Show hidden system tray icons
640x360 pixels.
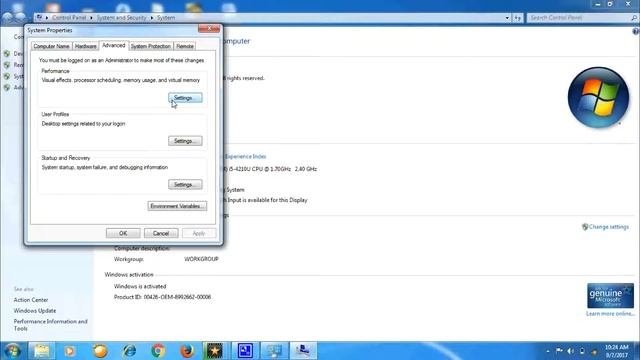pyautogui.click(x=548, y=351)
